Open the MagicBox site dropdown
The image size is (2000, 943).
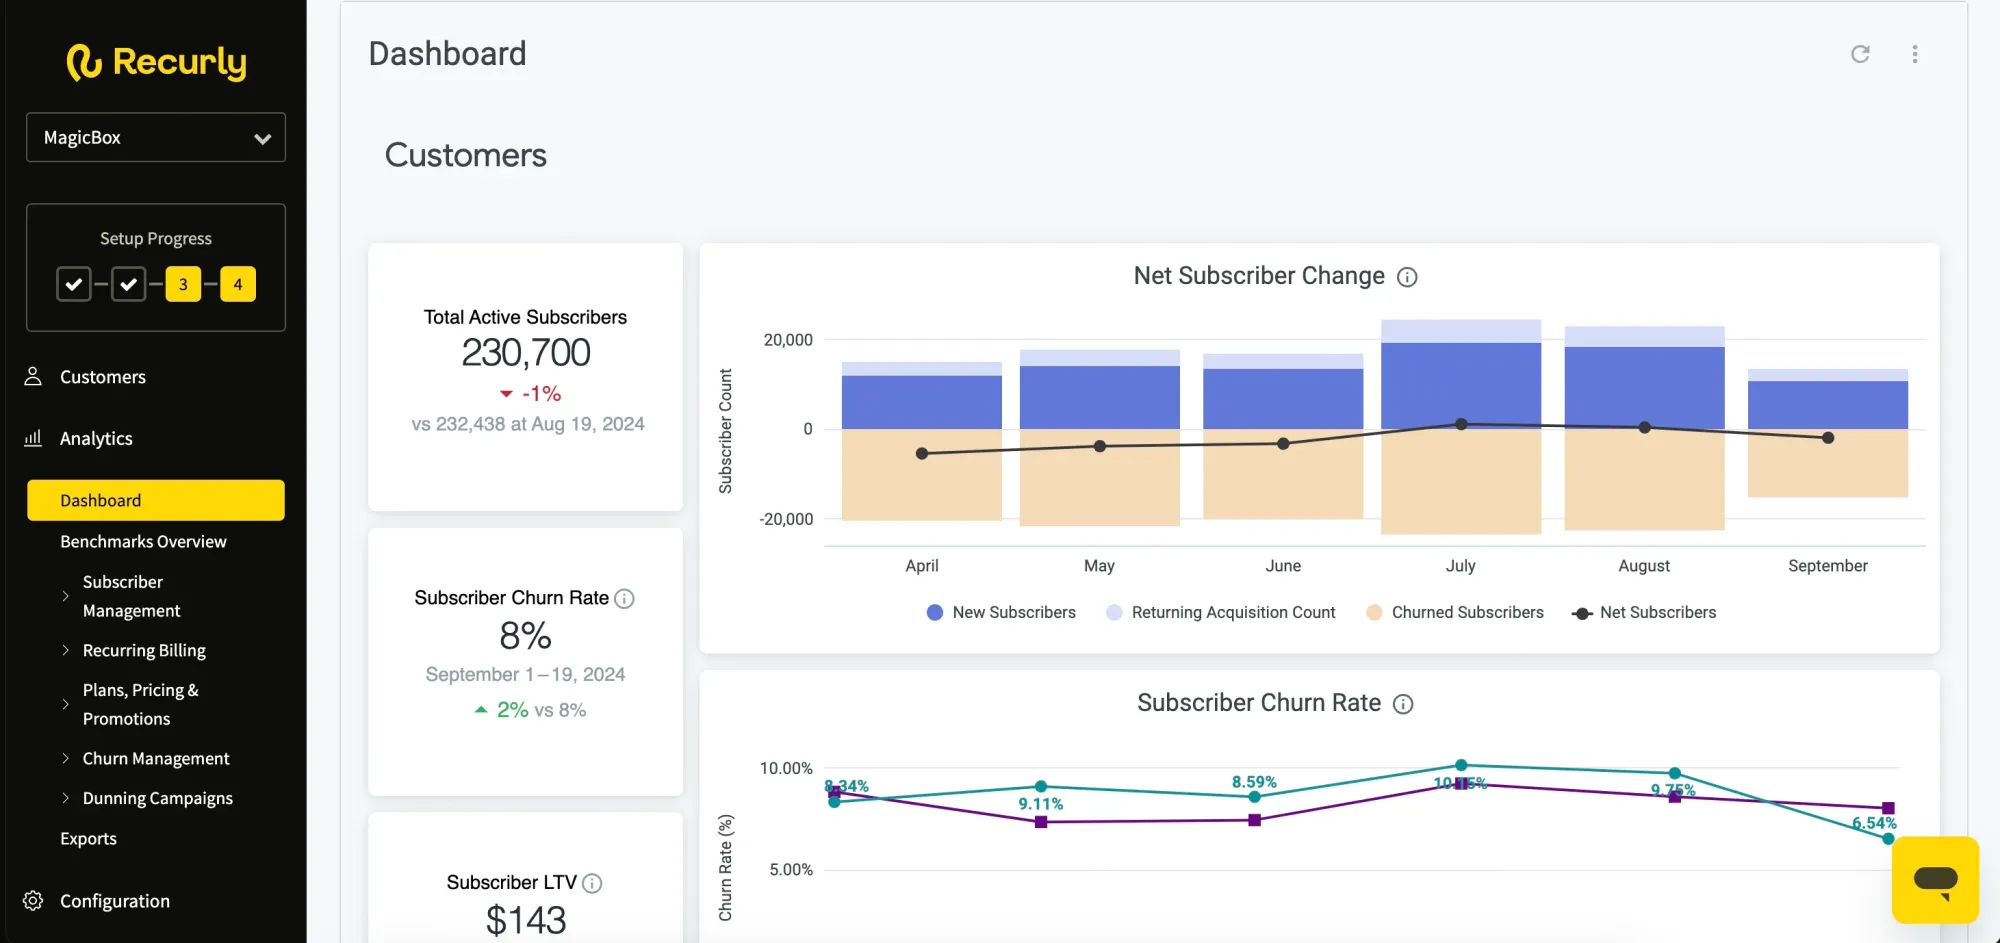156,137
